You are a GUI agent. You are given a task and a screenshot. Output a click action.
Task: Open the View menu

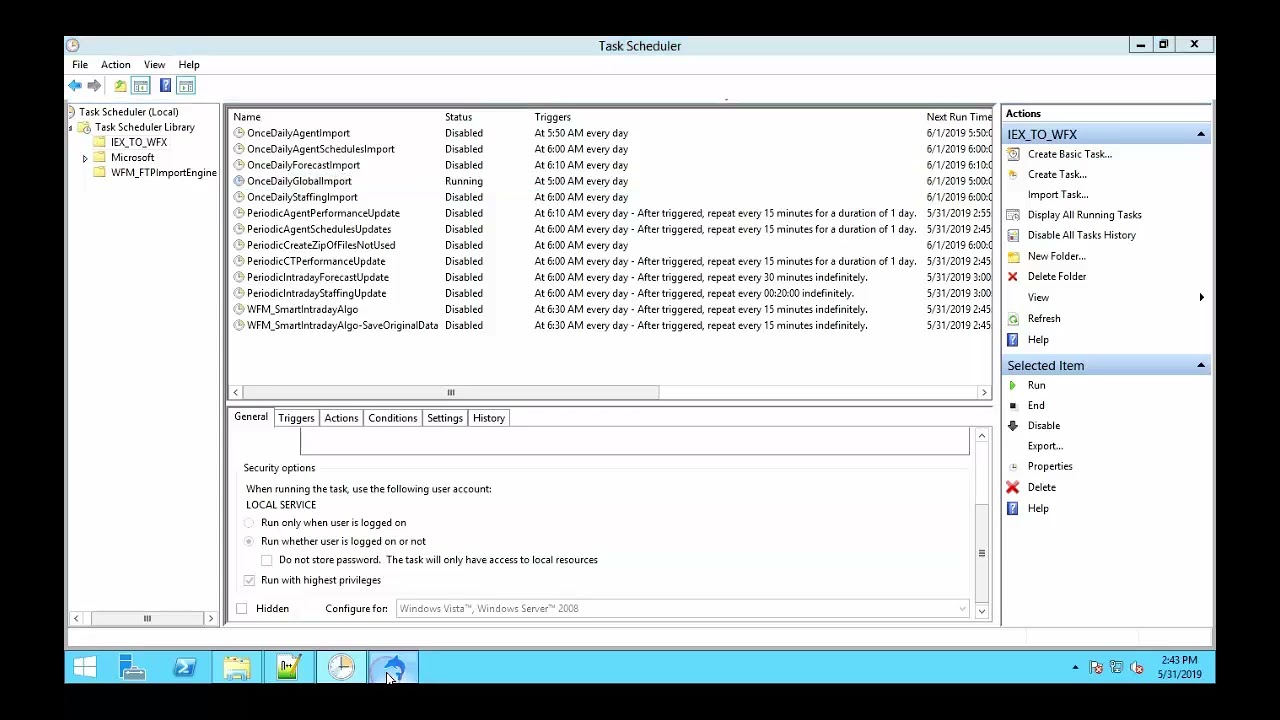pyautogui.click(x=154, y=65)
